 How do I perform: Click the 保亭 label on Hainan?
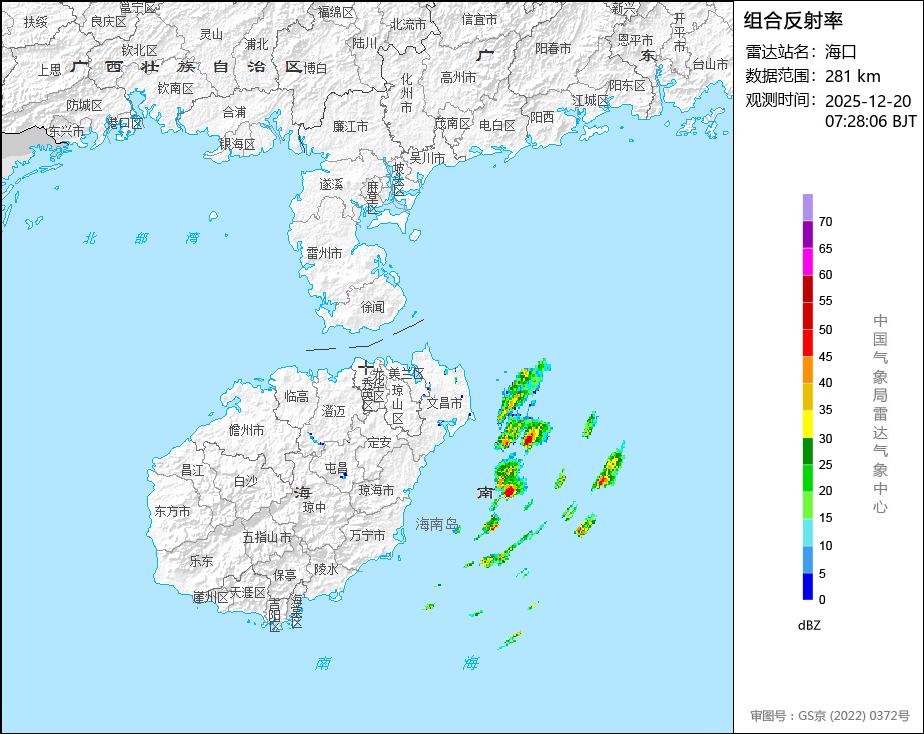(285, 575)
